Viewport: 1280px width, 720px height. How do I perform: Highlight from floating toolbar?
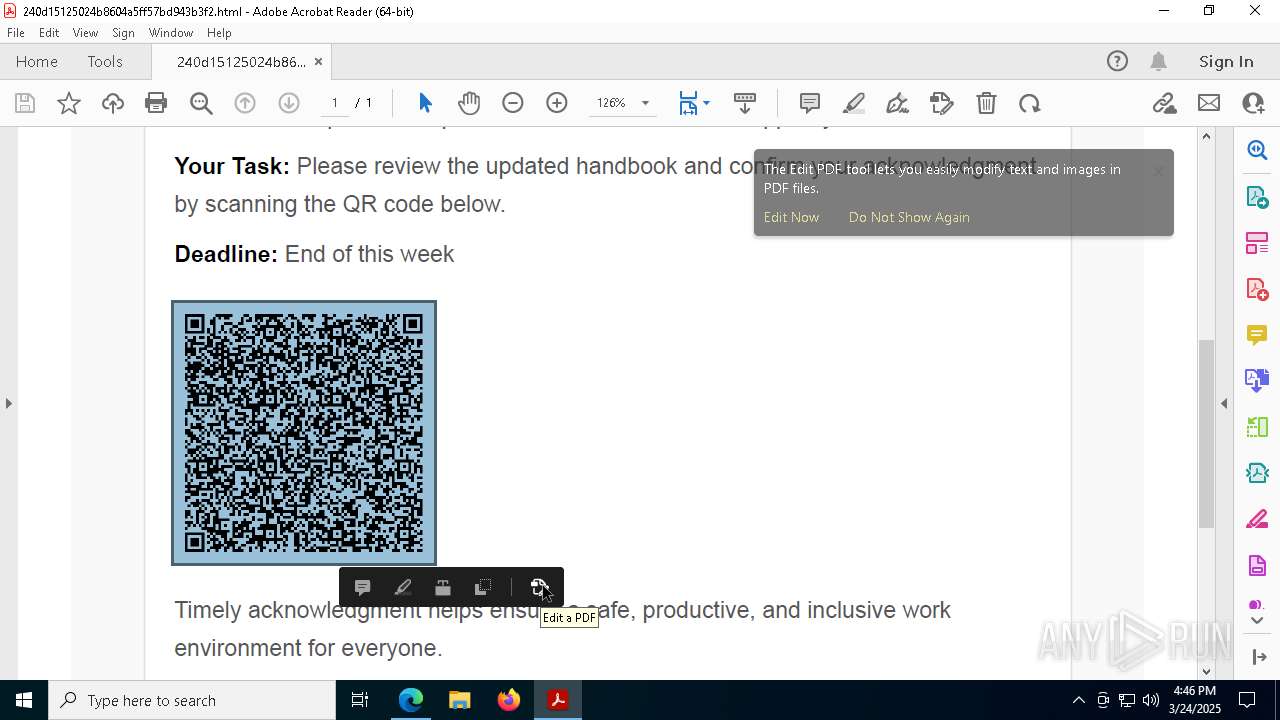pyautogui.click(x=403, y=588)
